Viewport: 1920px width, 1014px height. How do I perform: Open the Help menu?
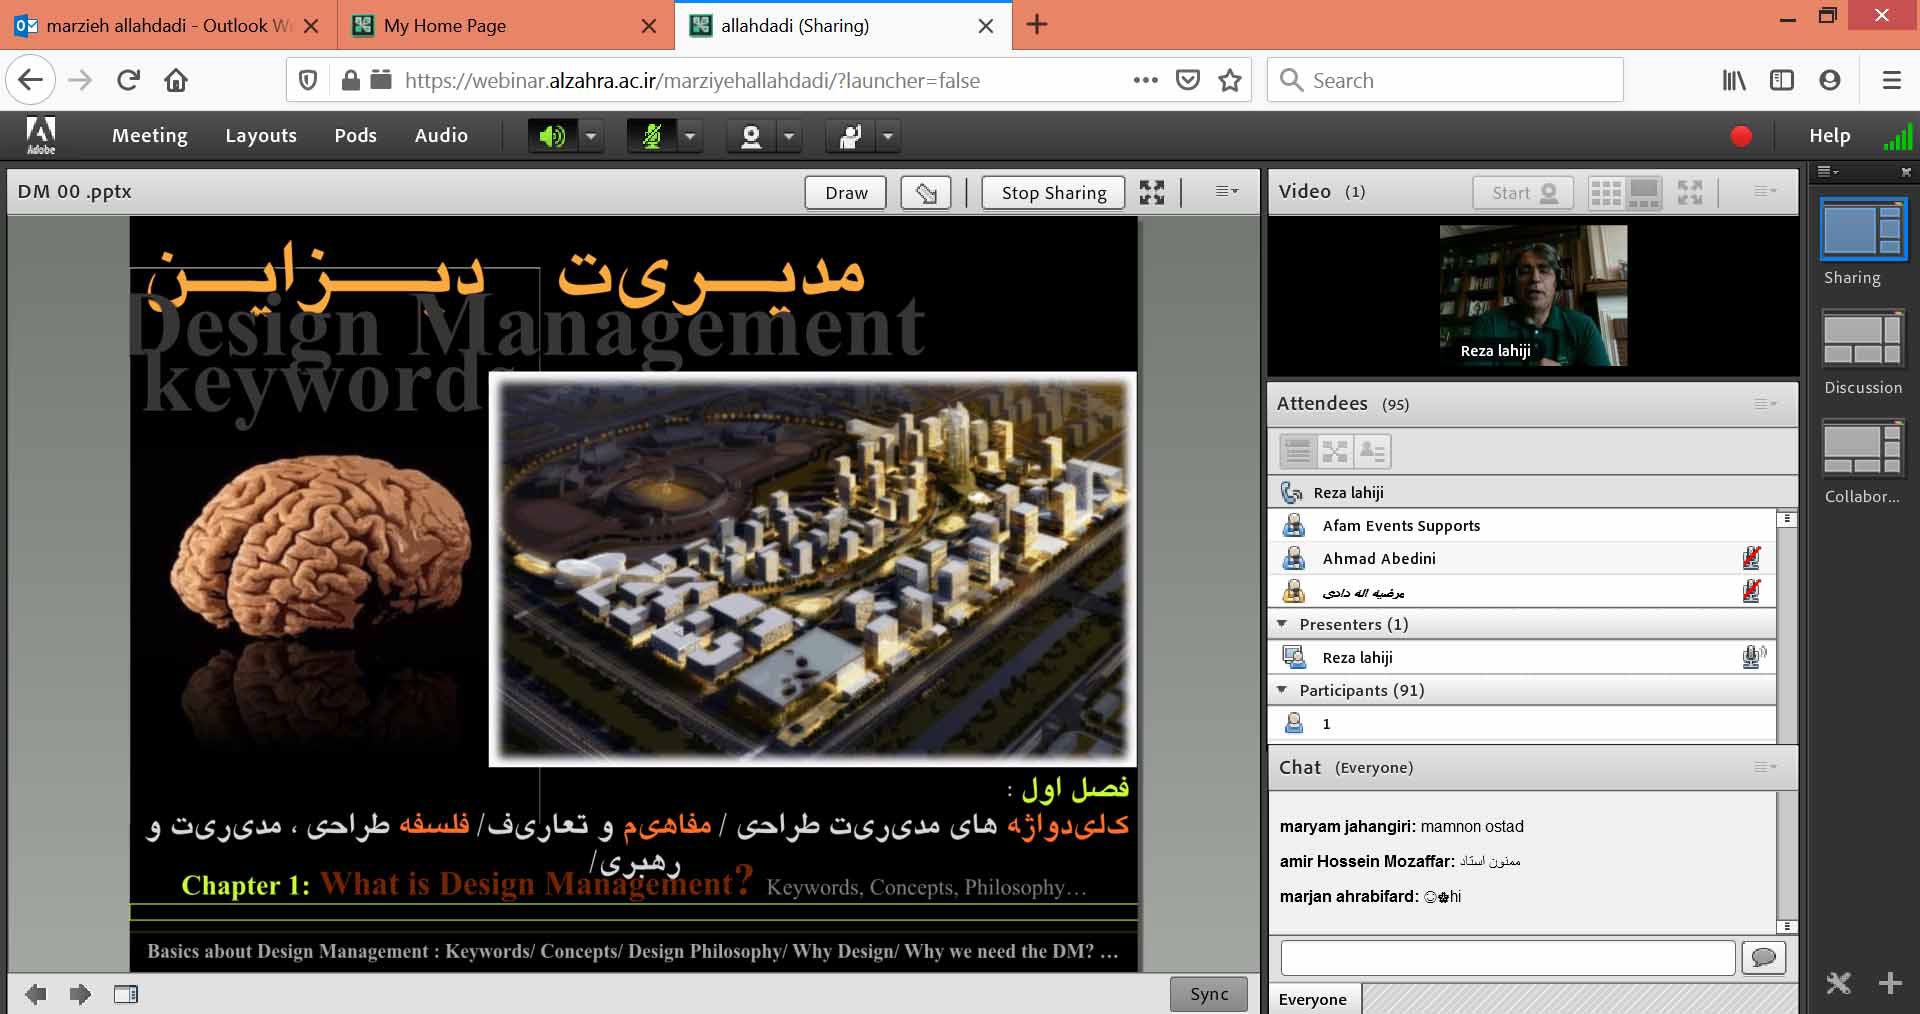[1829, 136]
